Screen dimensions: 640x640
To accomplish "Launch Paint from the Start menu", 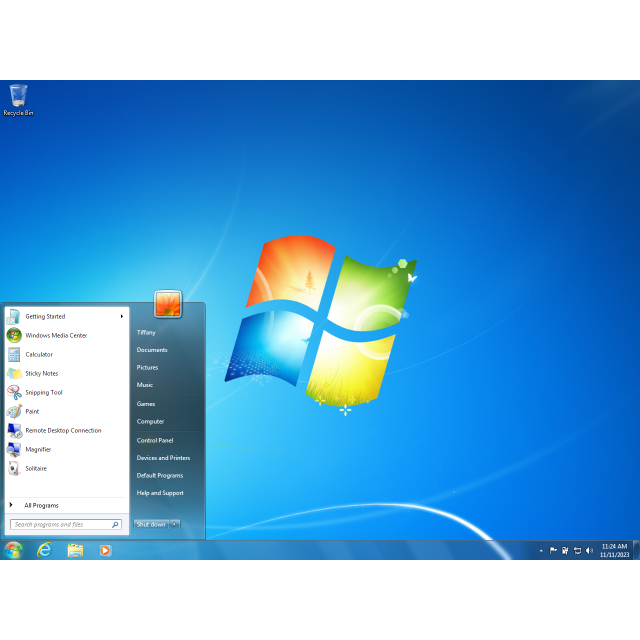I will tap(32, 411).
